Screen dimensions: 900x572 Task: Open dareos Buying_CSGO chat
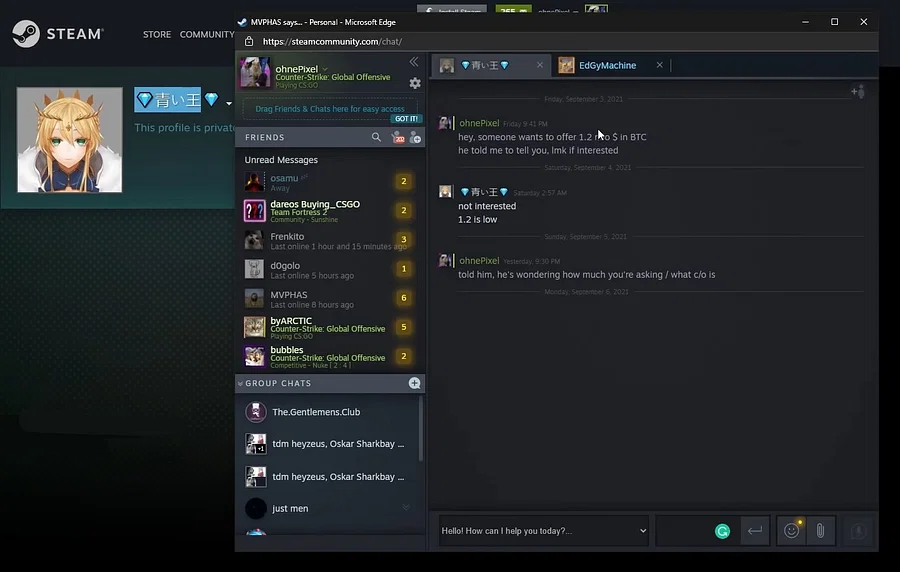[330, 211]
